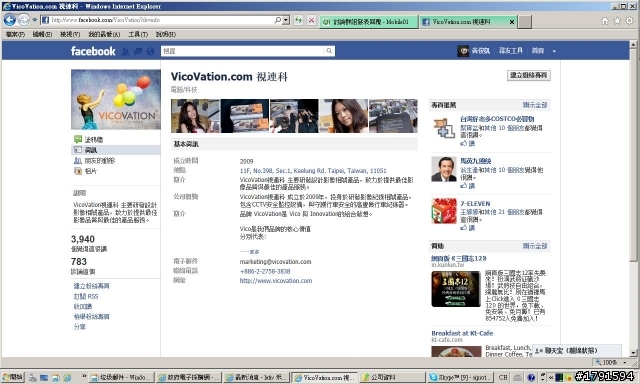Click the COSTCO page link

(x=497, y=119)
